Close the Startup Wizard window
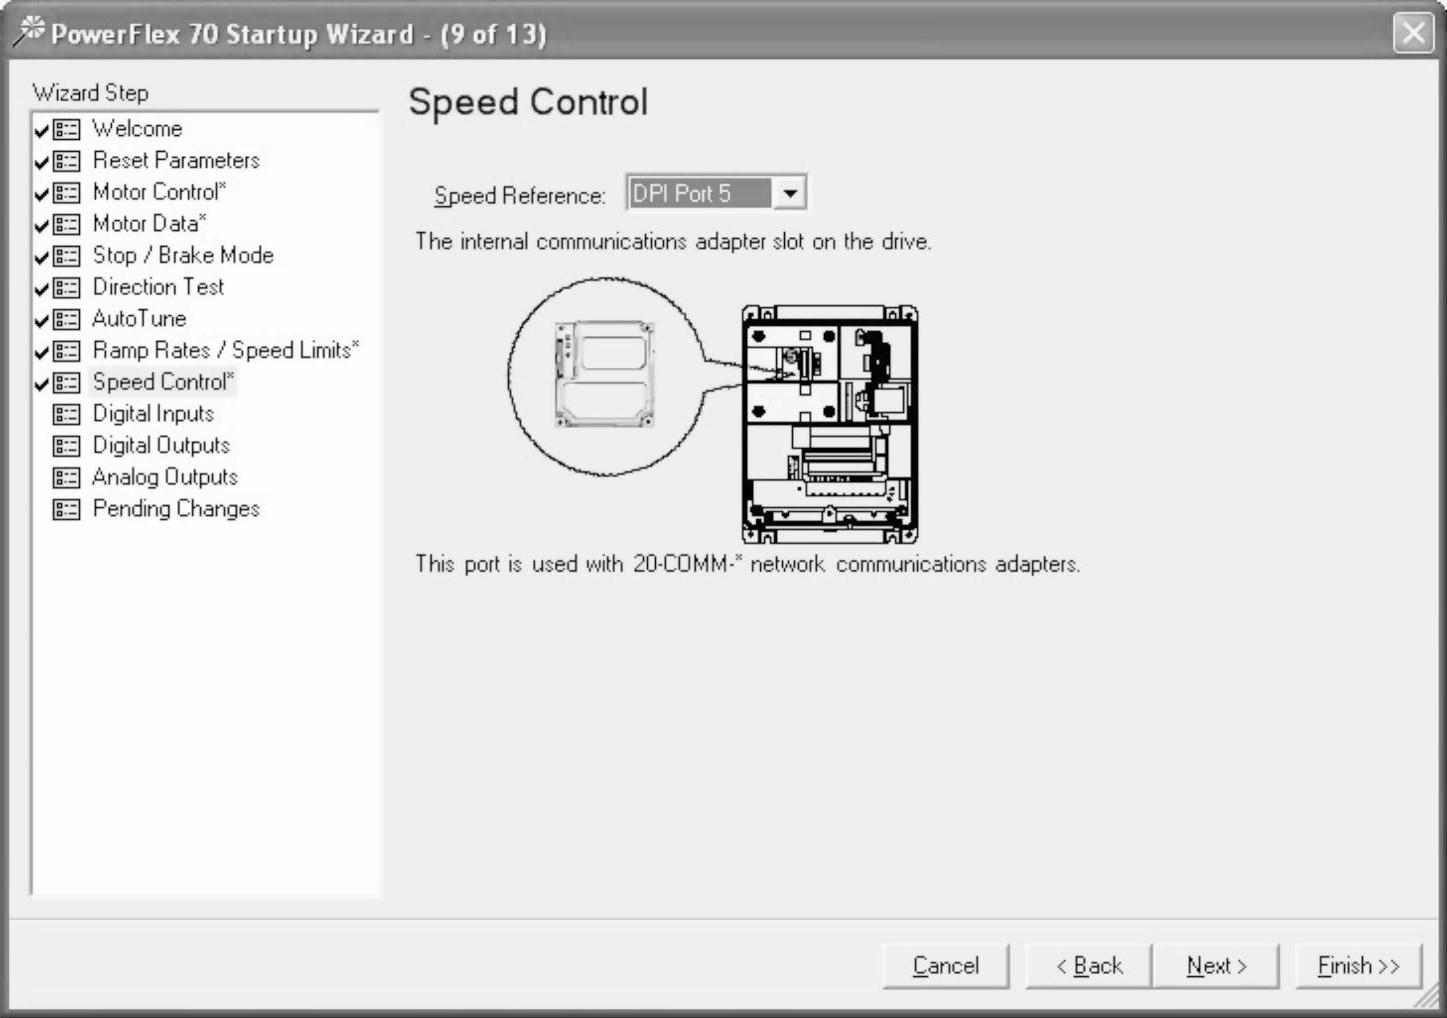 click(1413, 33)
